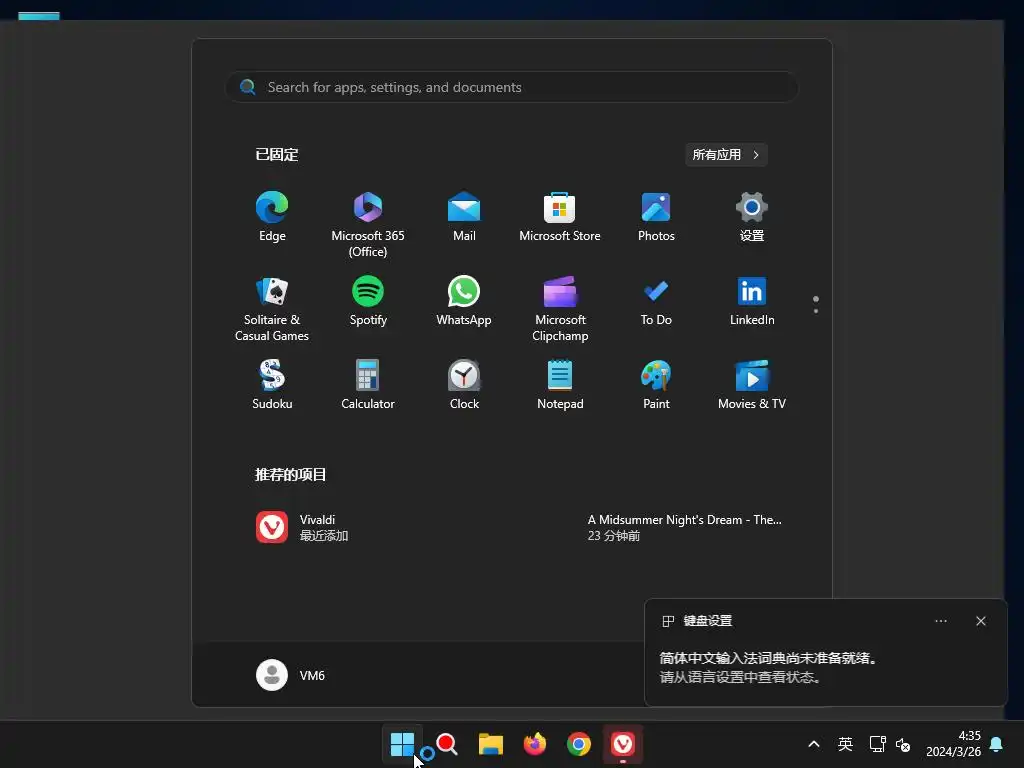Show hidden system tray icons
Viewport: 1024px width, 768px height.
(814, 744)
